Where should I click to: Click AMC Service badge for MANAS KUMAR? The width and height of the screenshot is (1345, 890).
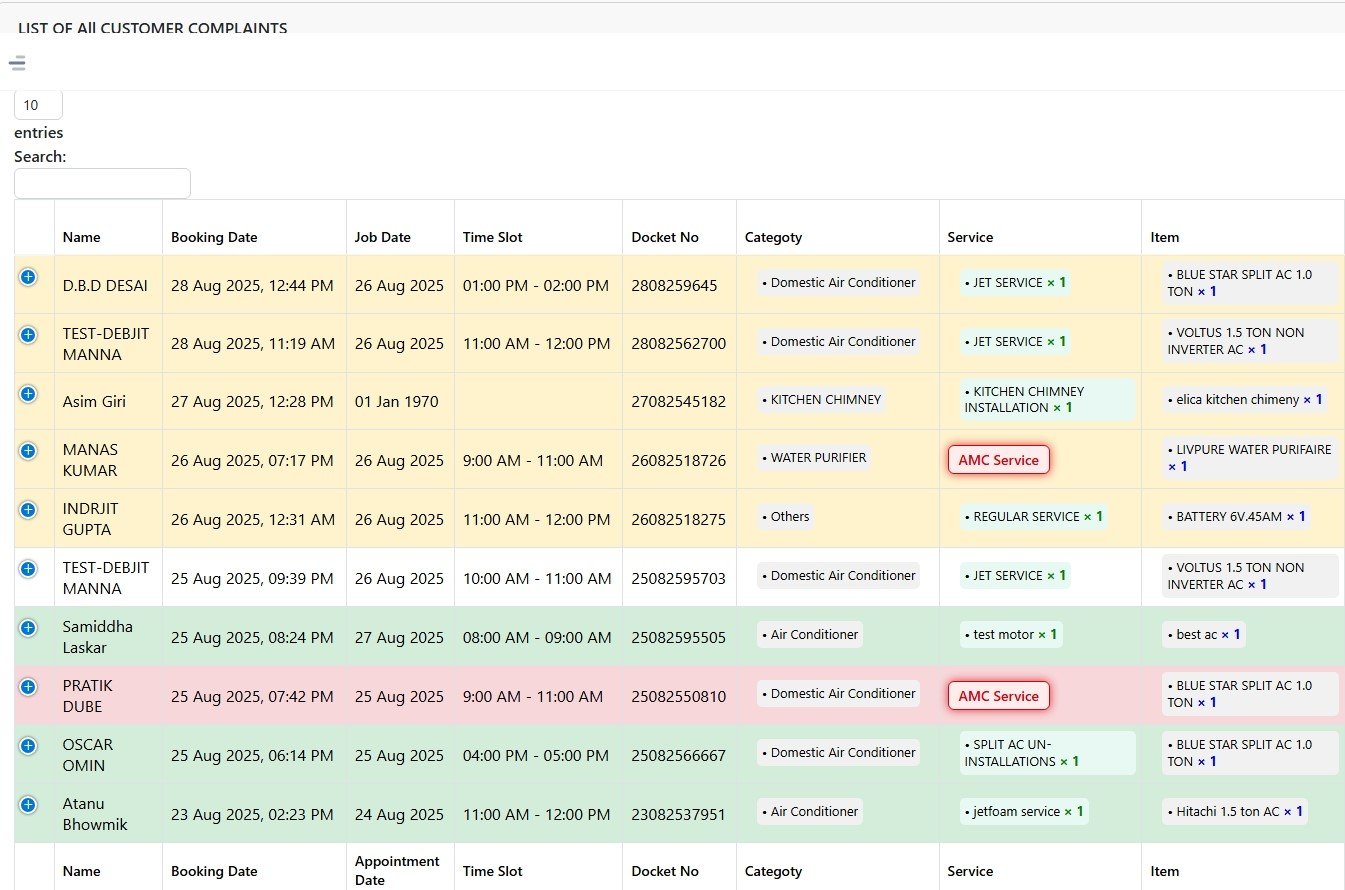pyautogui.click(x=998, y=460)
